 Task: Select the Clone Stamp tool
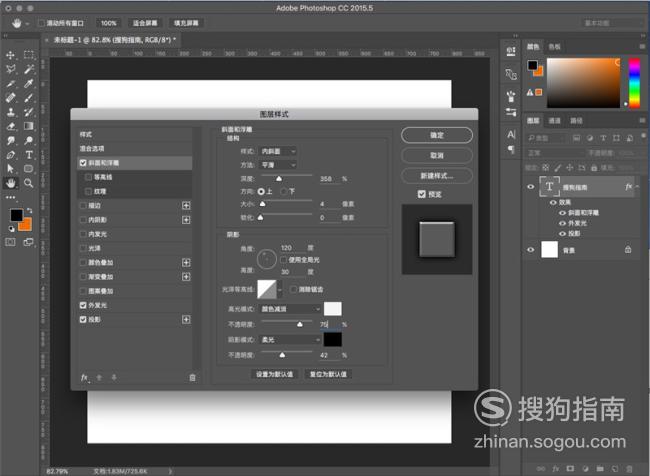pos(11,112)
